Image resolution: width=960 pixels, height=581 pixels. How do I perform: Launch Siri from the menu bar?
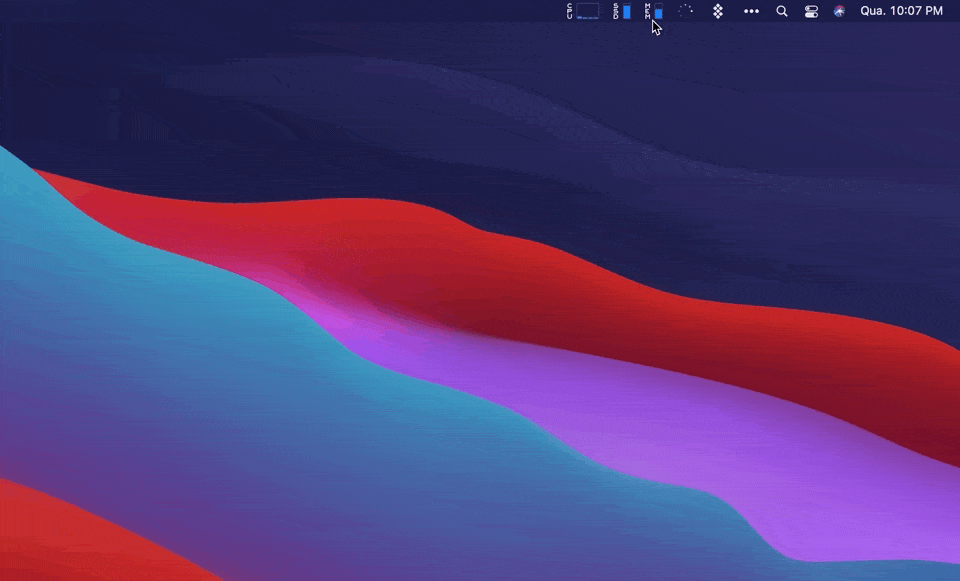pos(839,11)
